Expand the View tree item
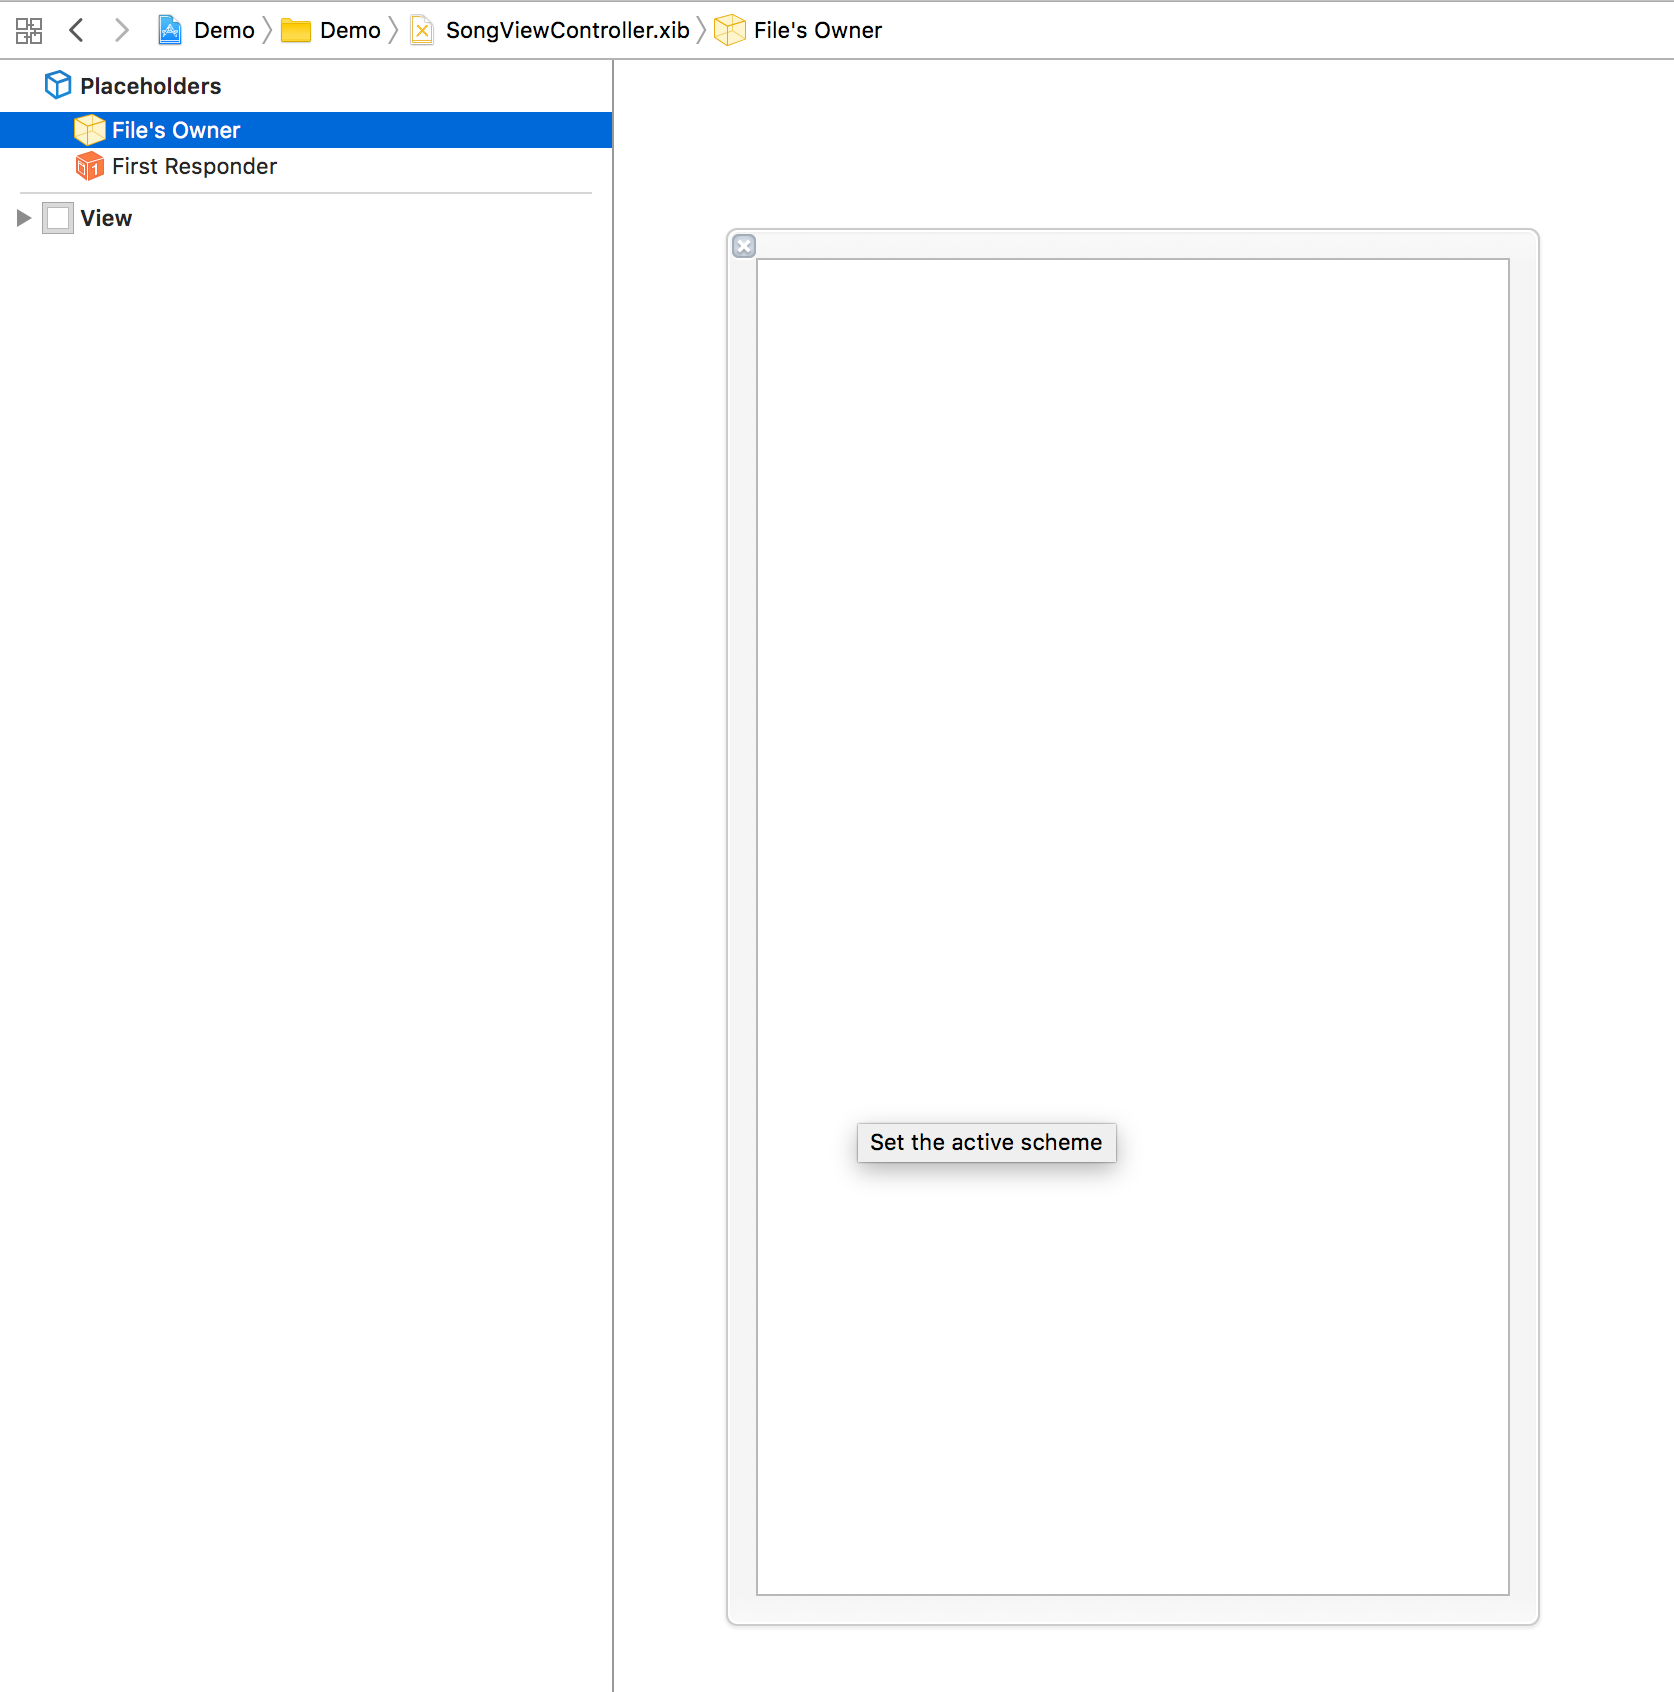The width and height of the screenshot is (1674, 1692). tap(22, 218)
